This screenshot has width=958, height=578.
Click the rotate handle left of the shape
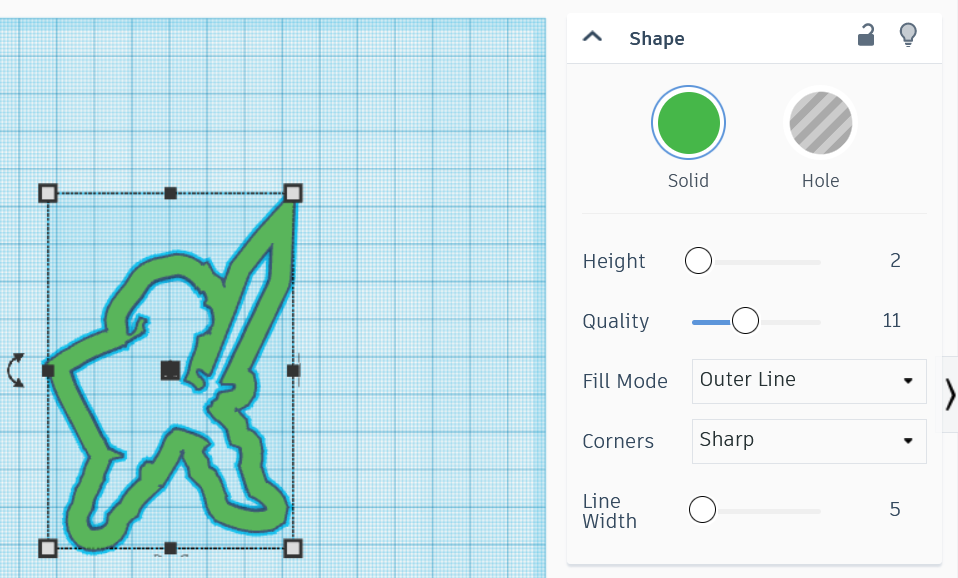point(17,370)
